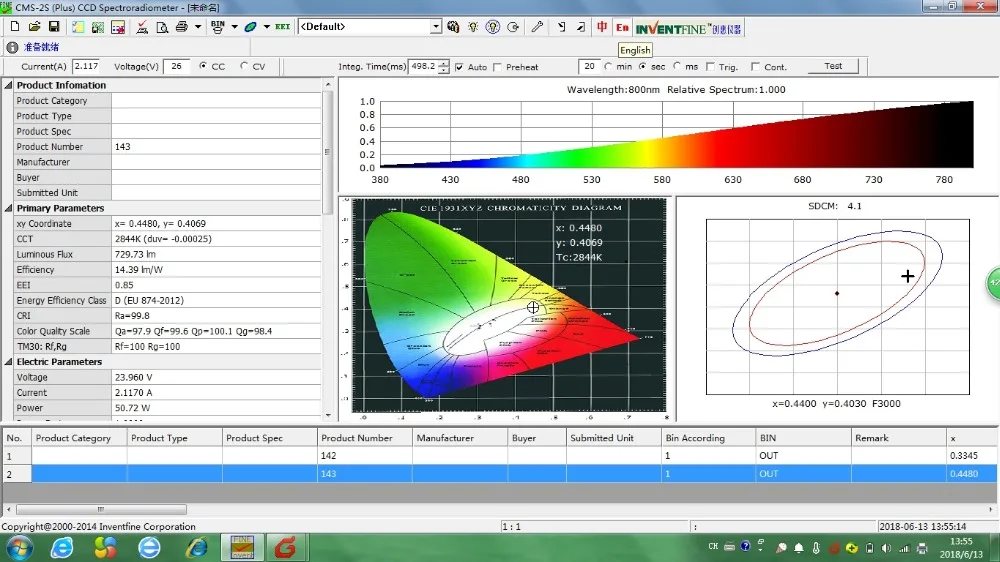Enable the Preheat checkbox
1000x562 pixels.
497,67
